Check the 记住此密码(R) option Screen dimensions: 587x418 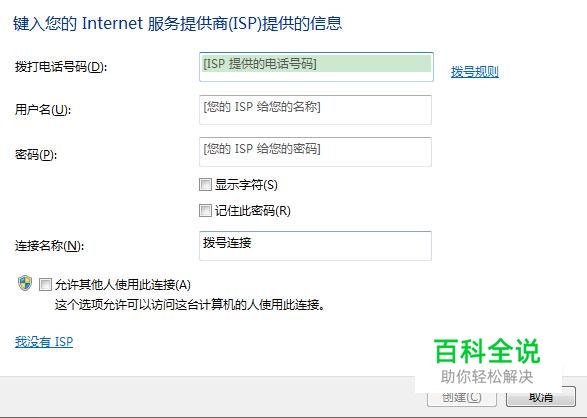coord(205,210)
